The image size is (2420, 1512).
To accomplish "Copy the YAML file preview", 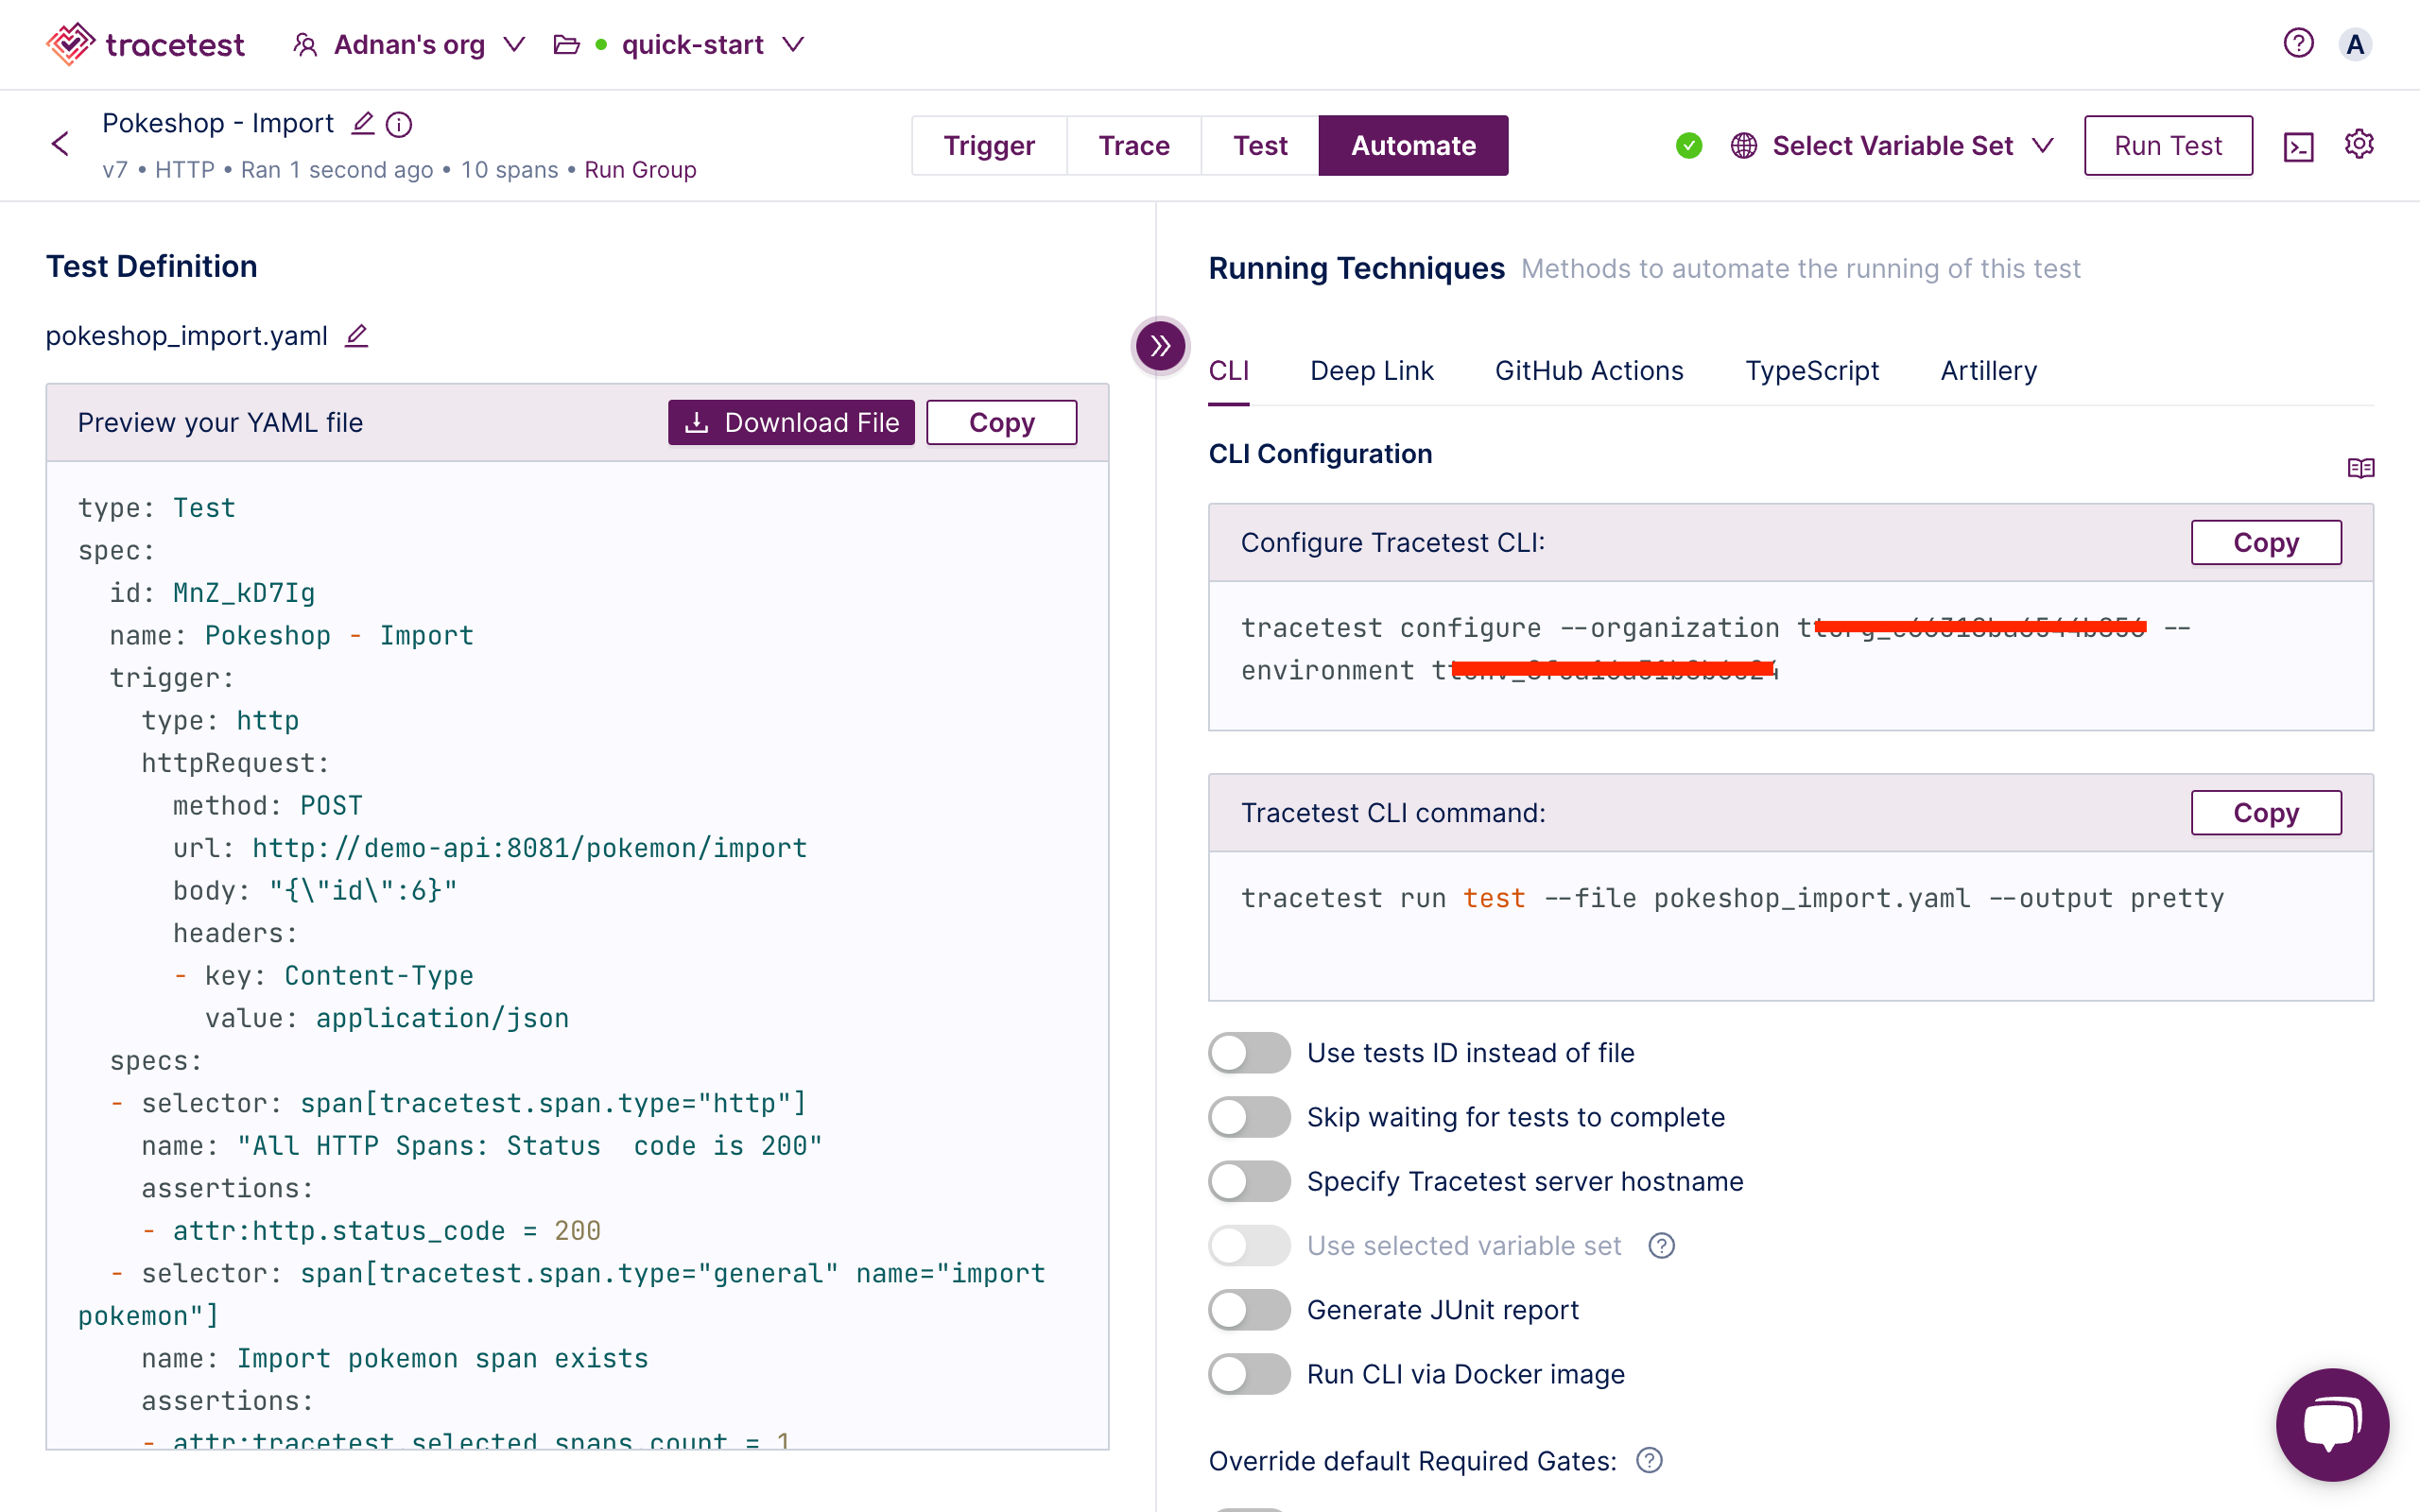I will [1001, 423].
